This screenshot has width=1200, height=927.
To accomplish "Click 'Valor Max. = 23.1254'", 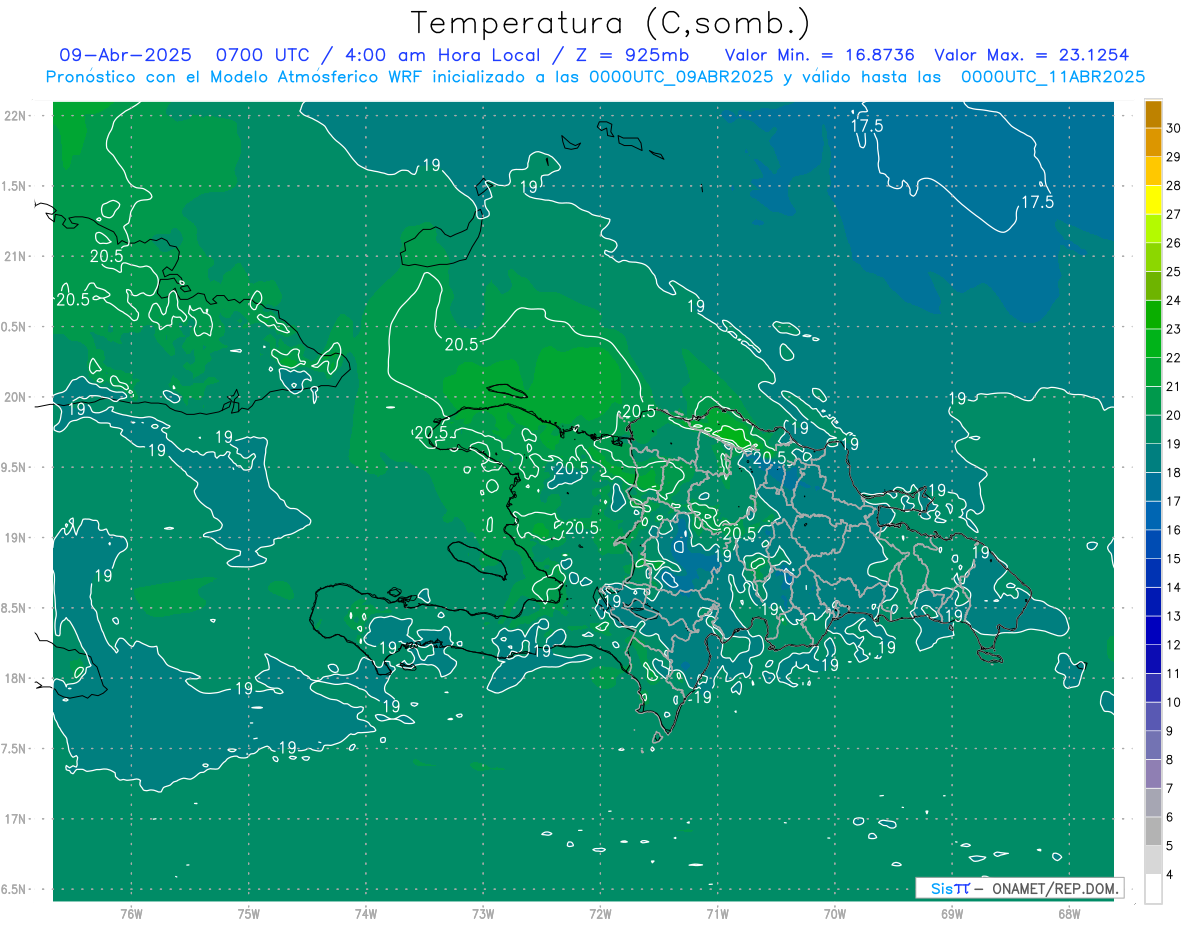I will (1031, 55).
